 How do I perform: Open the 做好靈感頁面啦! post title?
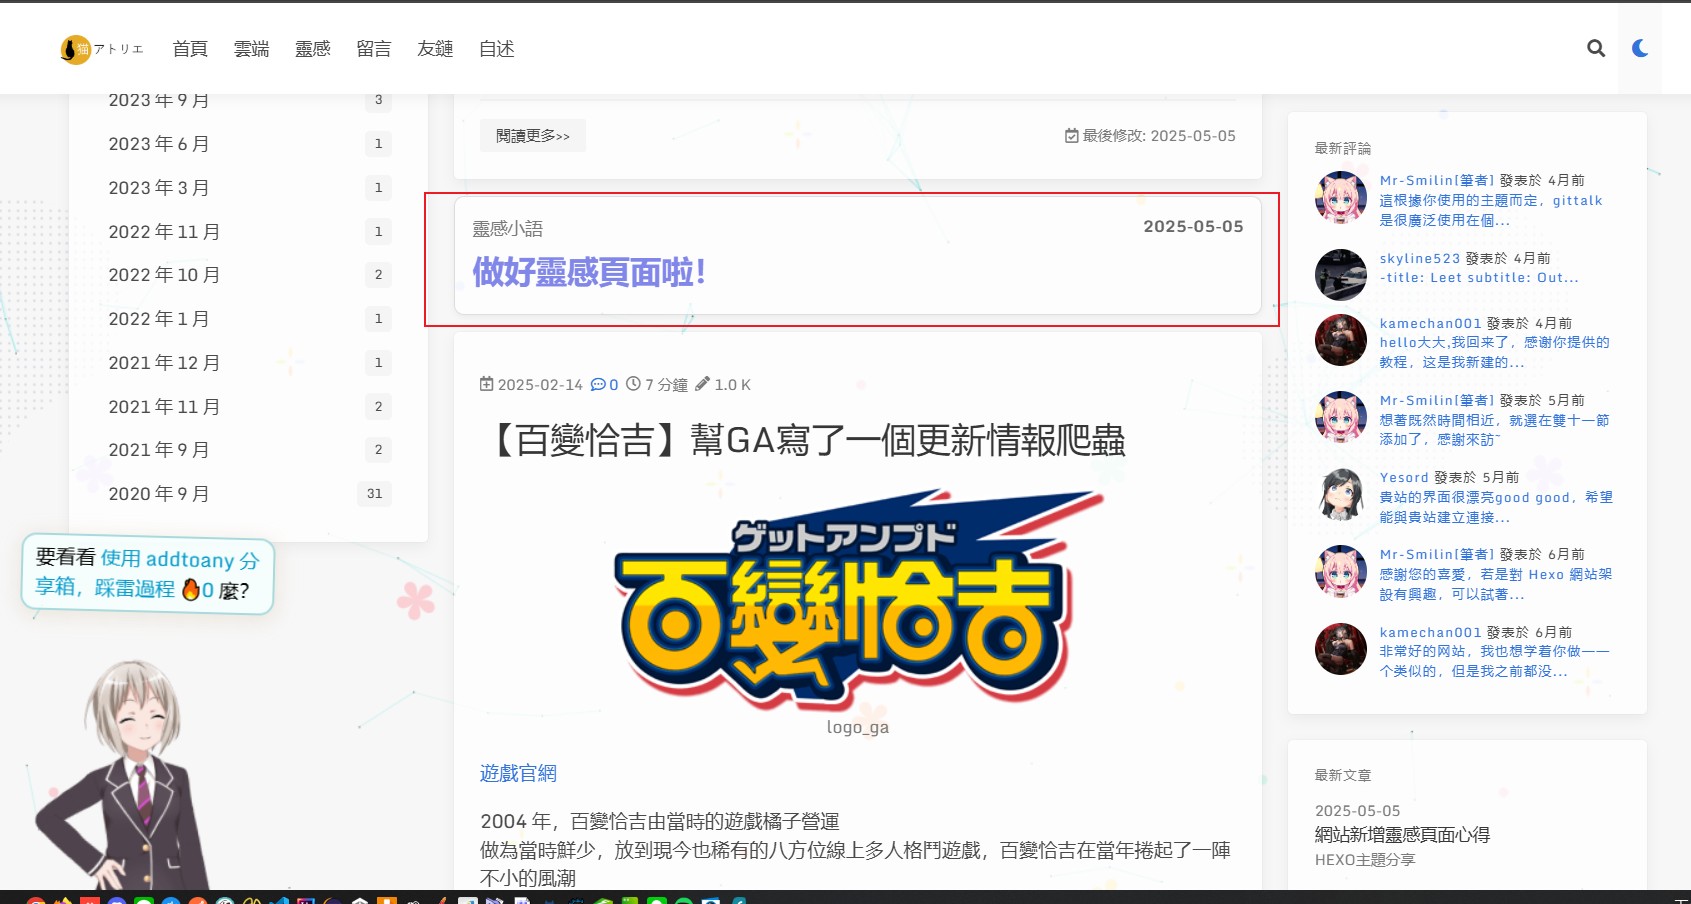pos(589,272)
